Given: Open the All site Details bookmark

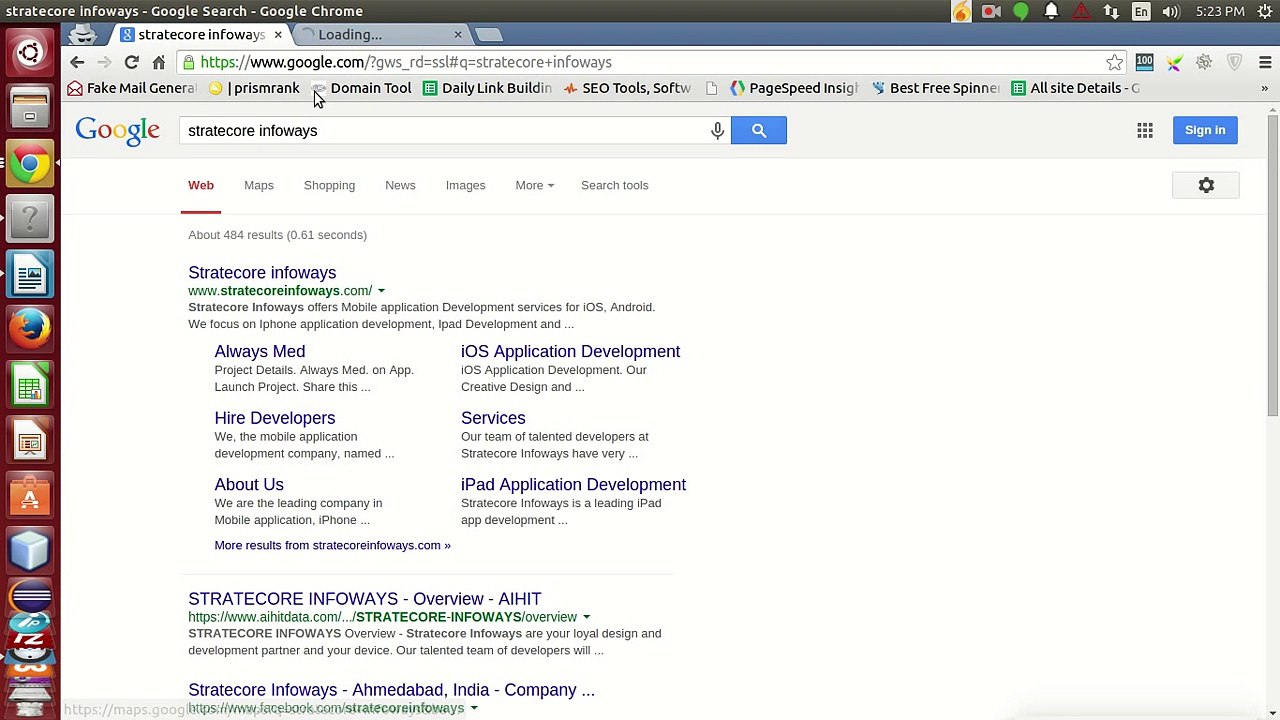Looking at the screenshot, I should click(x=1075, y=88).
